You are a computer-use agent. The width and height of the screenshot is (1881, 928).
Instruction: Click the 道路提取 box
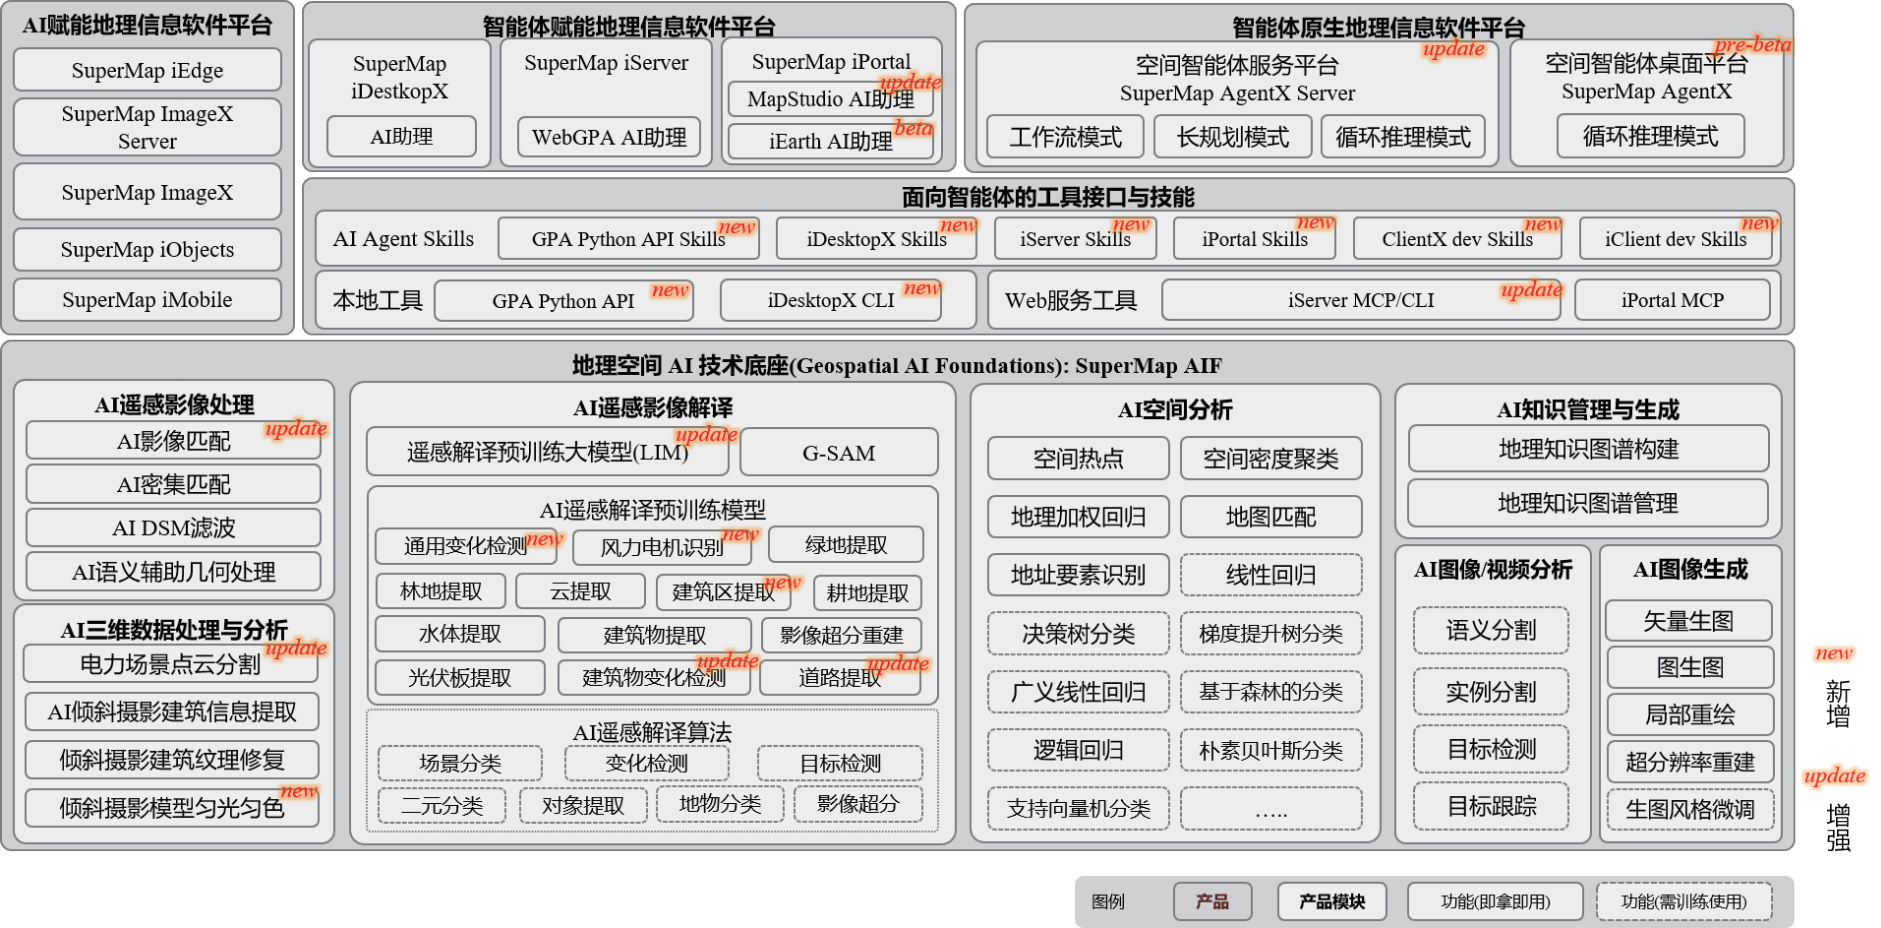pyautogui.click(x=840, y=678)
